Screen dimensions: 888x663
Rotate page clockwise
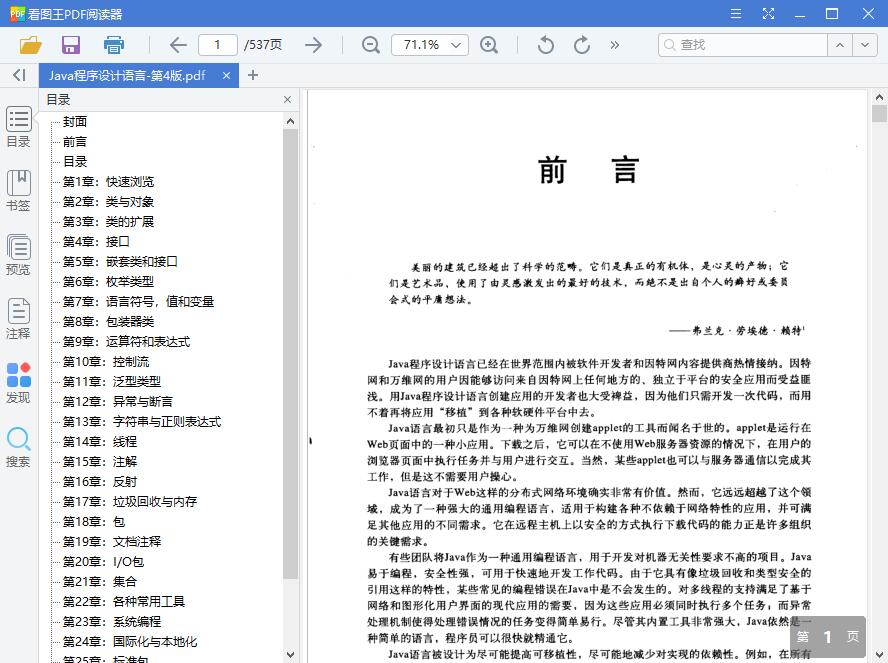(x=582, y=45)
